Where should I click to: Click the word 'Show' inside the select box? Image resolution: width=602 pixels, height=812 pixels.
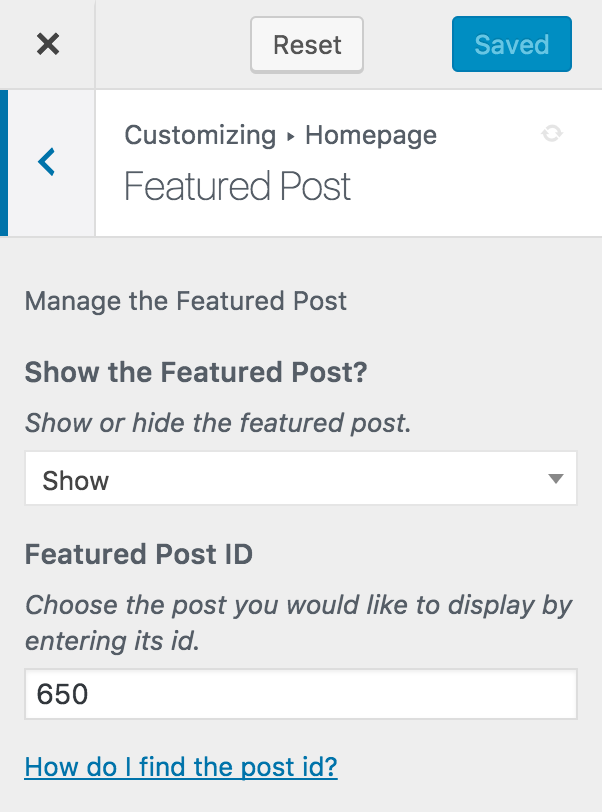(76, 481)
